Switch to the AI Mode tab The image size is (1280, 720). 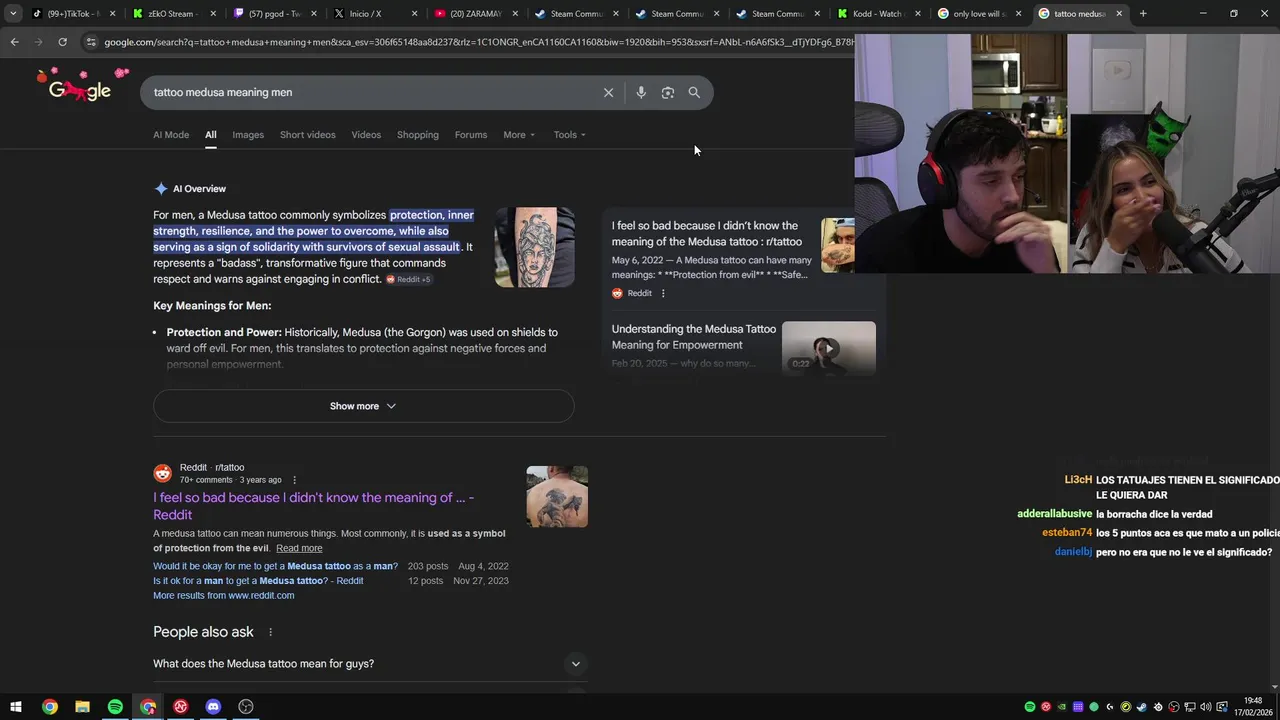pyautogui.click(x=171, y=135)
